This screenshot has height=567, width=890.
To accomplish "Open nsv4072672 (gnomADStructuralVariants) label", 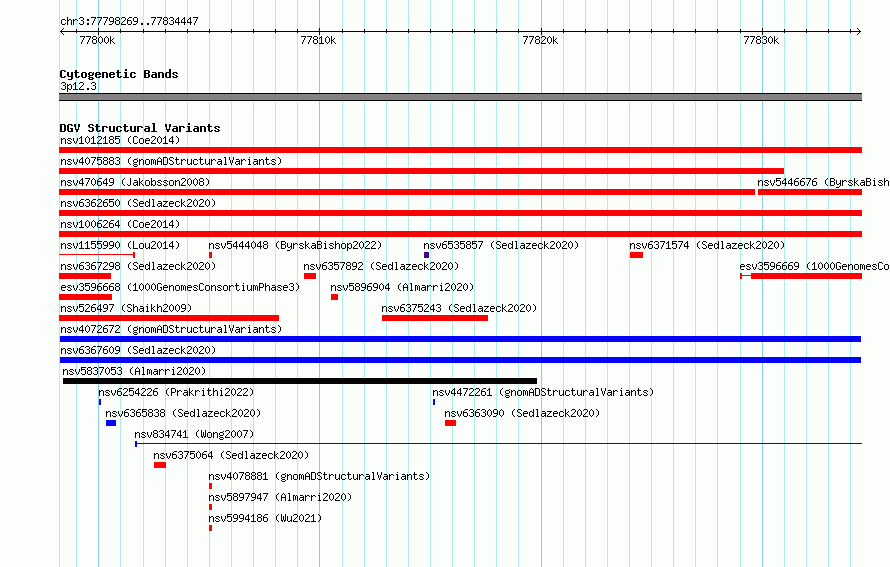I will coord(171,329).
